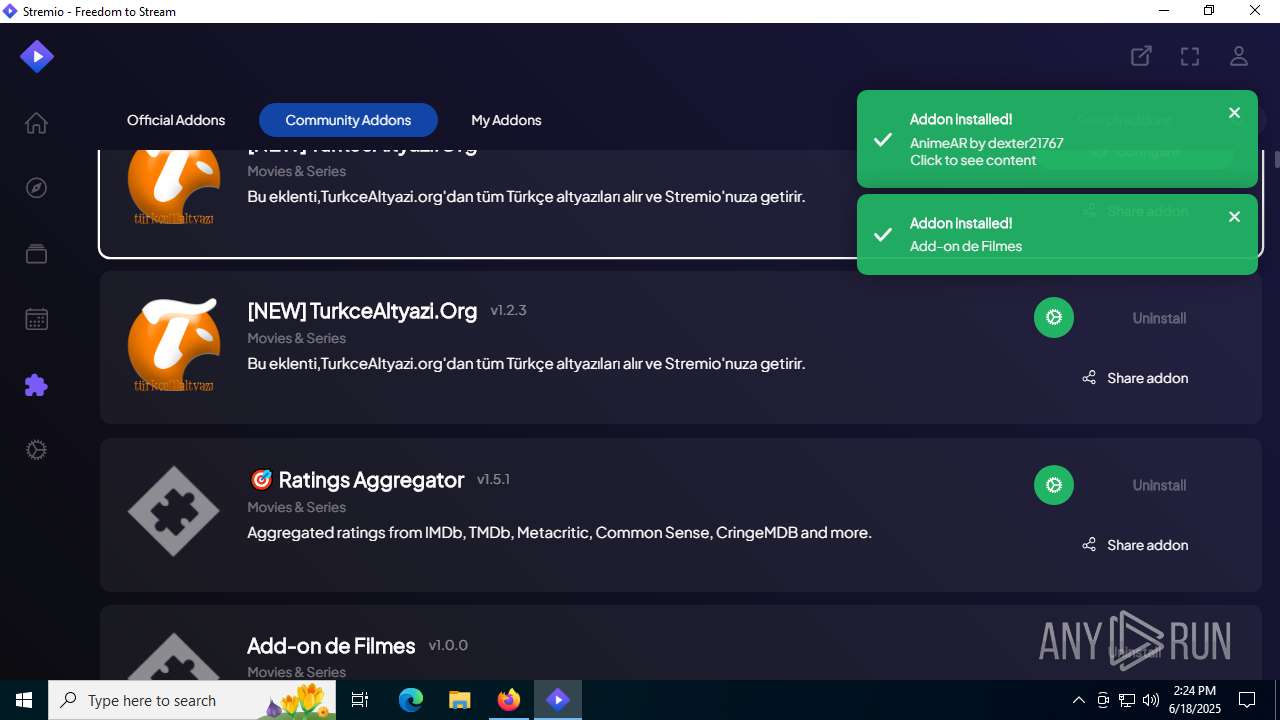This screenshot has height=720, width=1280.
Task: Share the Ratings Aggregator addon
Action: [x=1135, y=545]
